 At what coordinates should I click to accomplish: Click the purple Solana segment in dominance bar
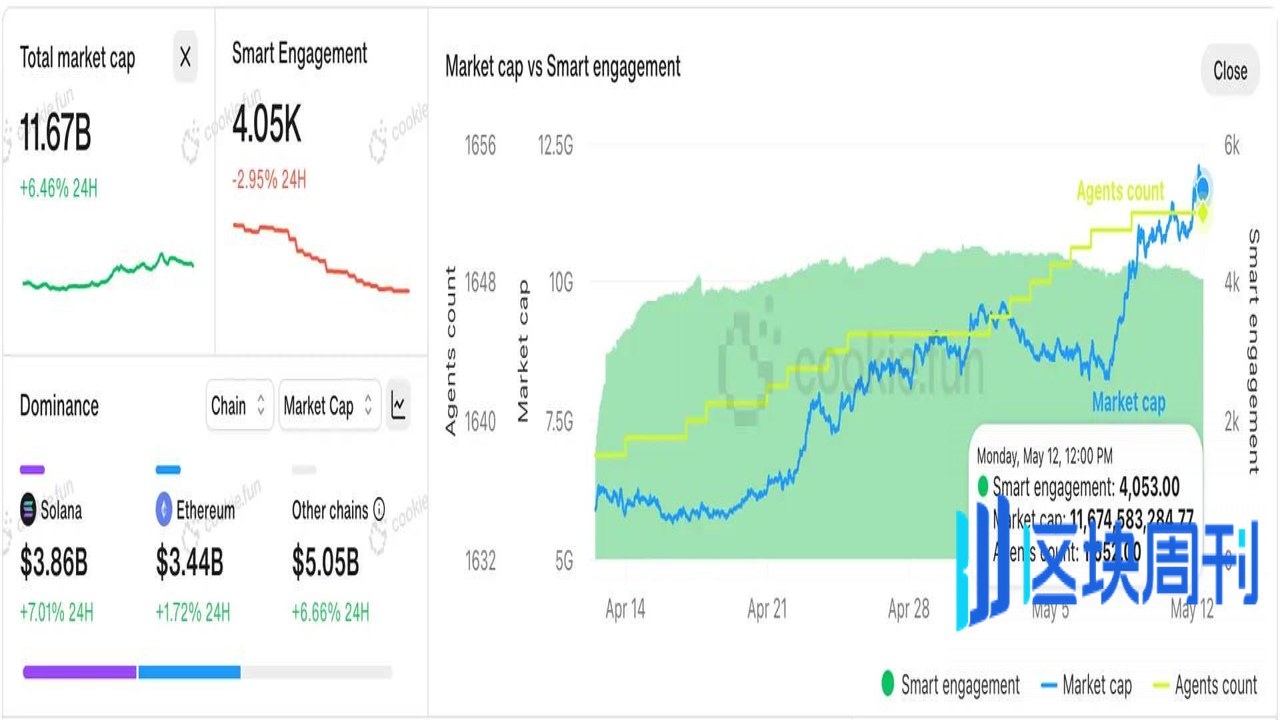tap(79, 672)
